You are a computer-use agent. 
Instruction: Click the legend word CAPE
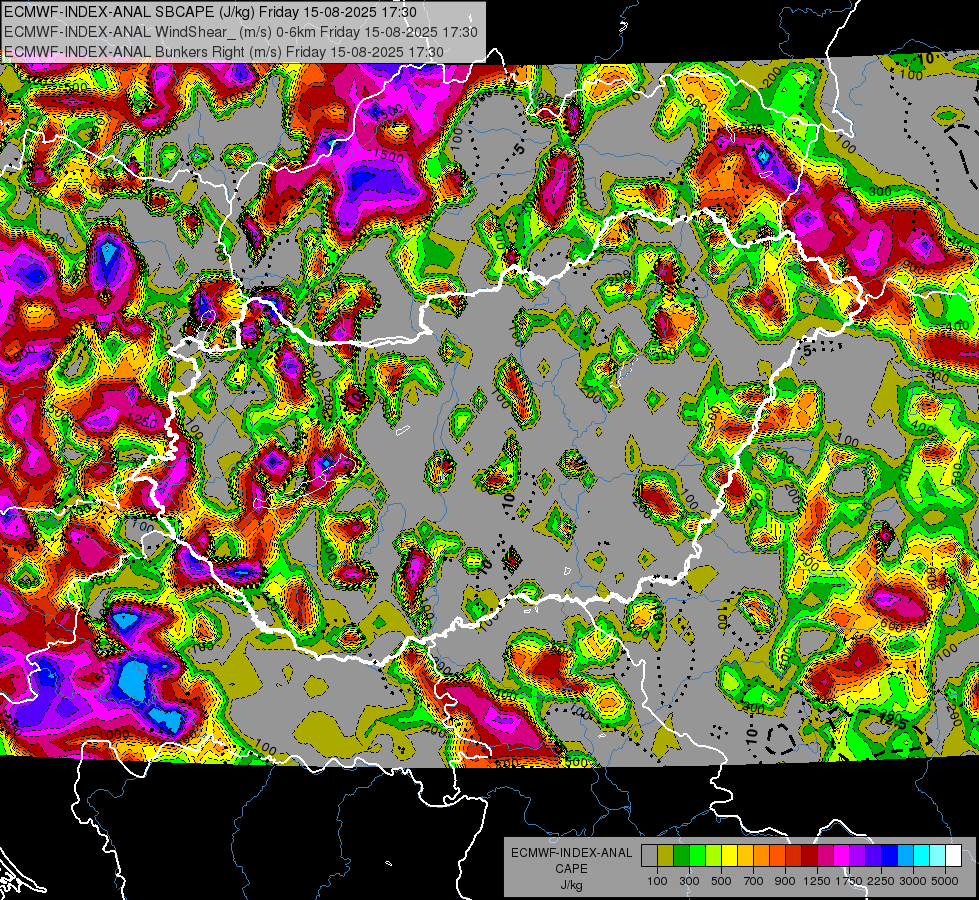pos(571,869)
